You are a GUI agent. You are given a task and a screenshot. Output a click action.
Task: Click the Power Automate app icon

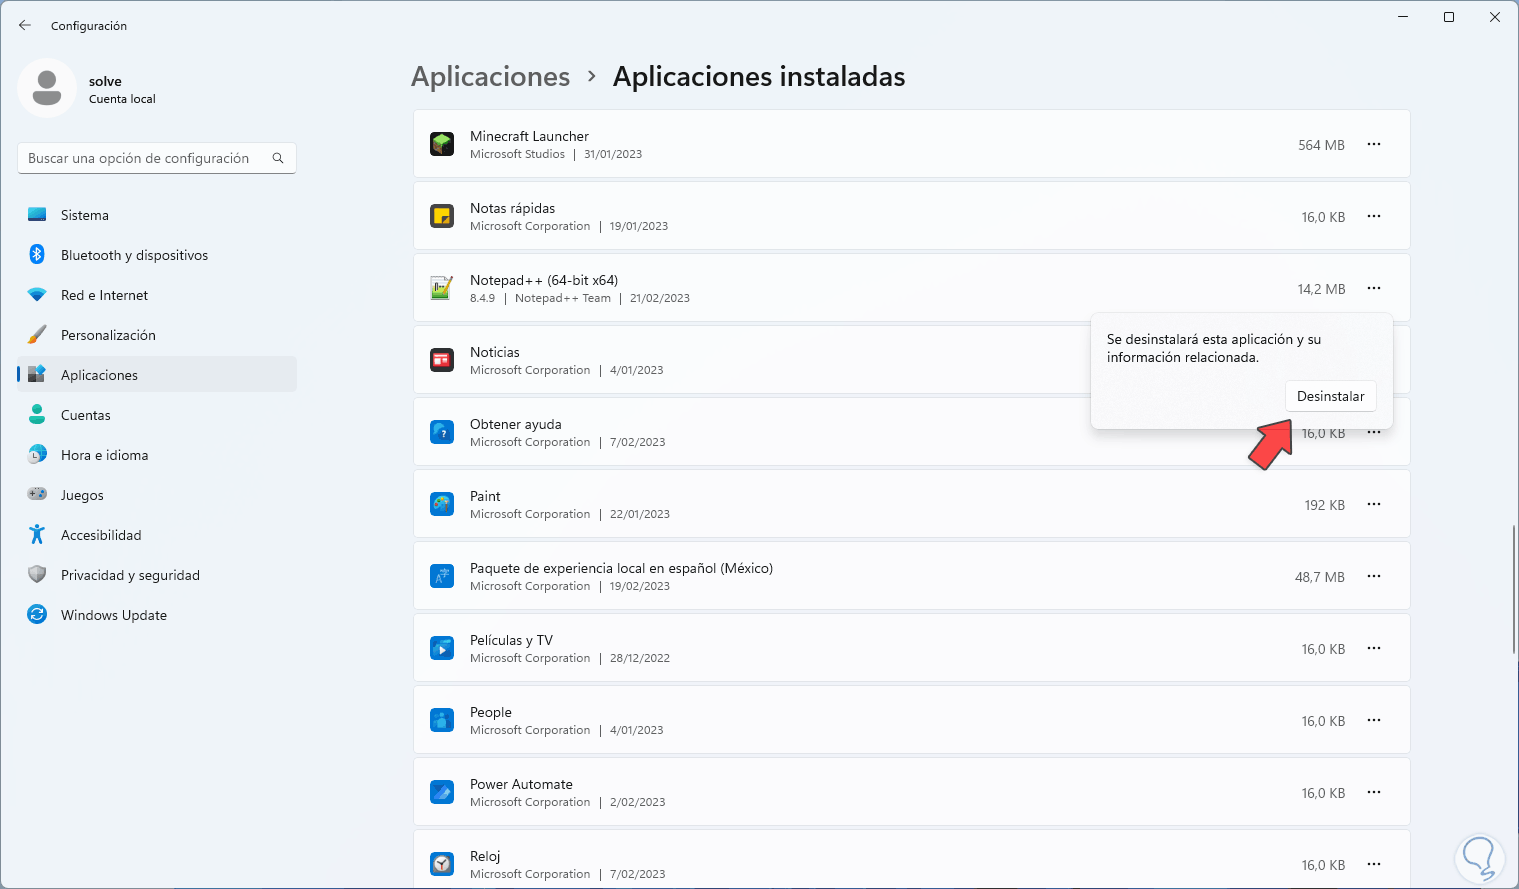click(442, 793)
